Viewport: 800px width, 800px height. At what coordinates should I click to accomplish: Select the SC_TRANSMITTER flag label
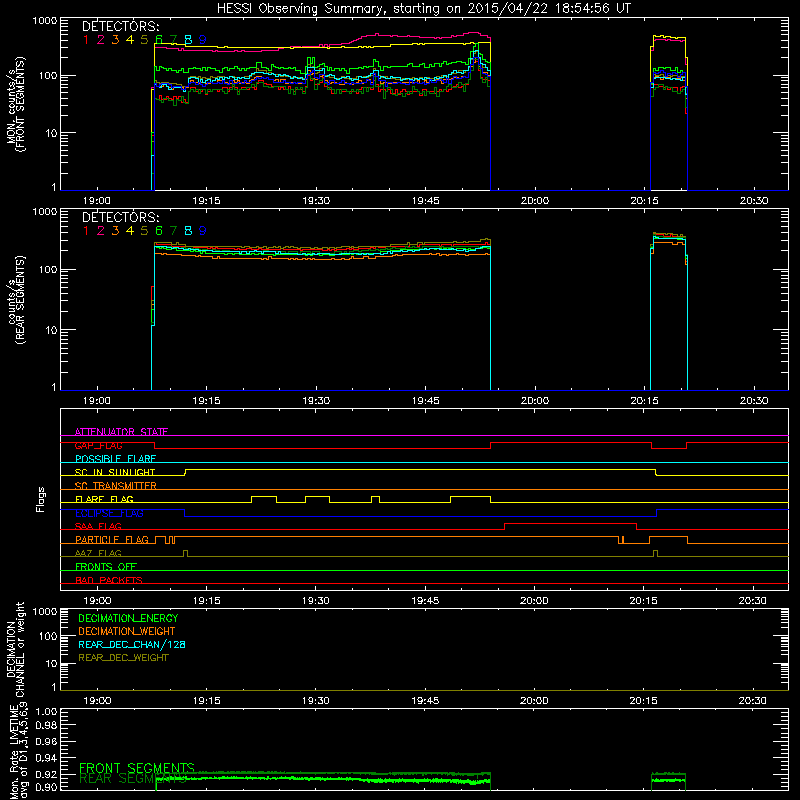(x=116, y=486)
